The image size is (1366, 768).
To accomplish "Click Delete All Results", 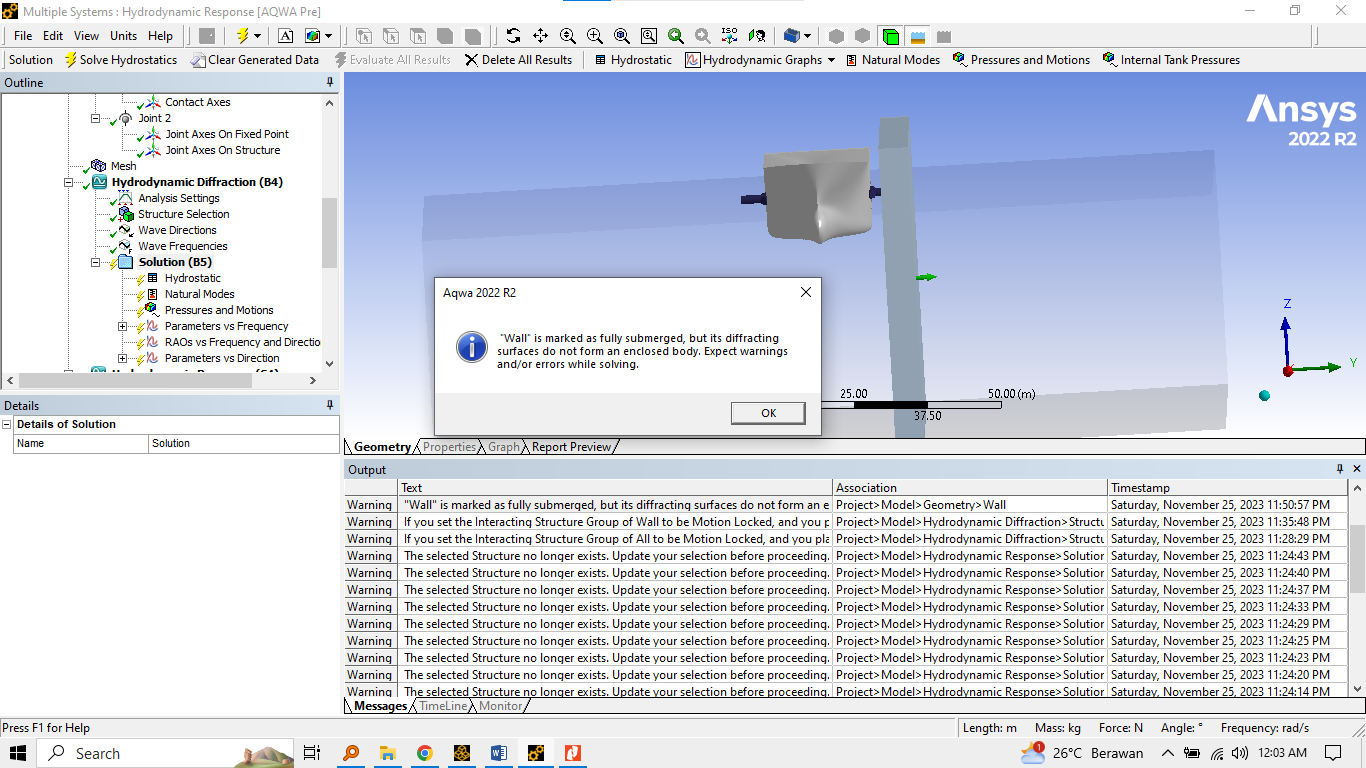I will pos(518,60).
